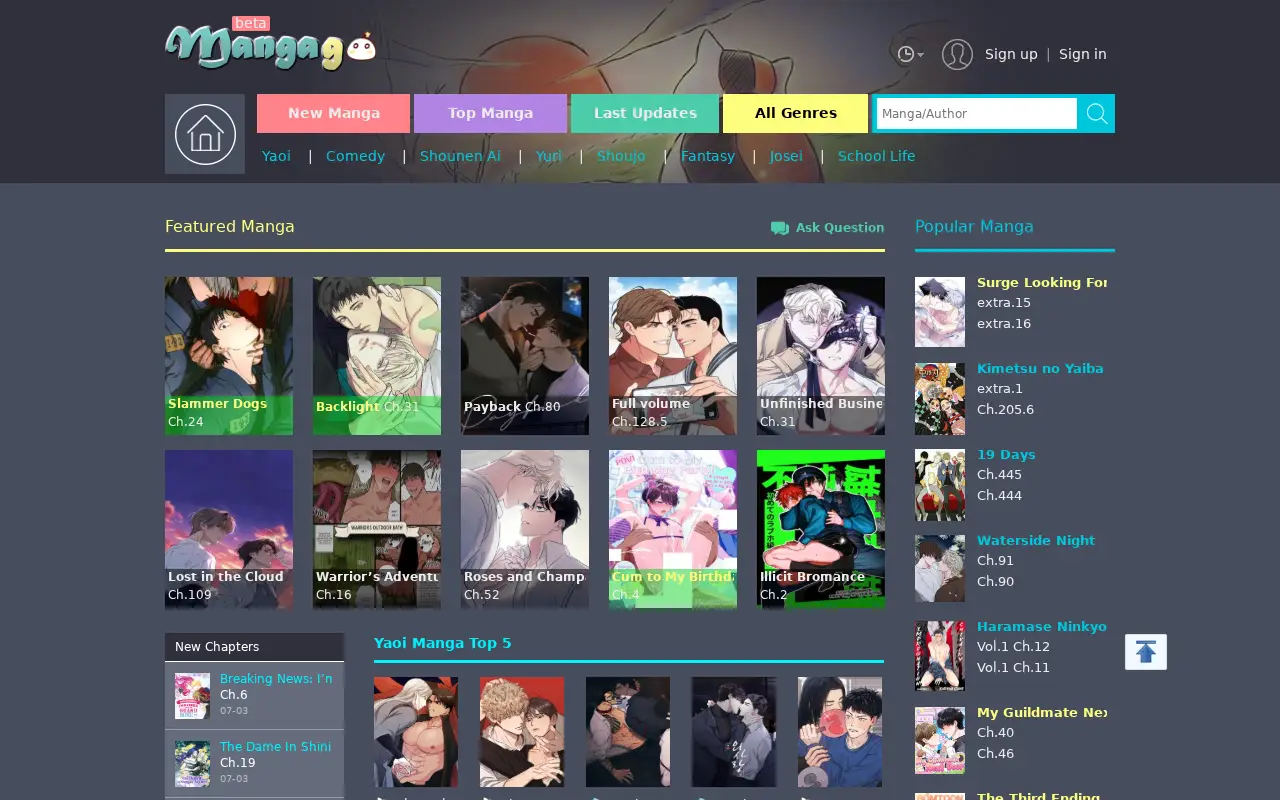Open the Shoujo genre link

621,156
